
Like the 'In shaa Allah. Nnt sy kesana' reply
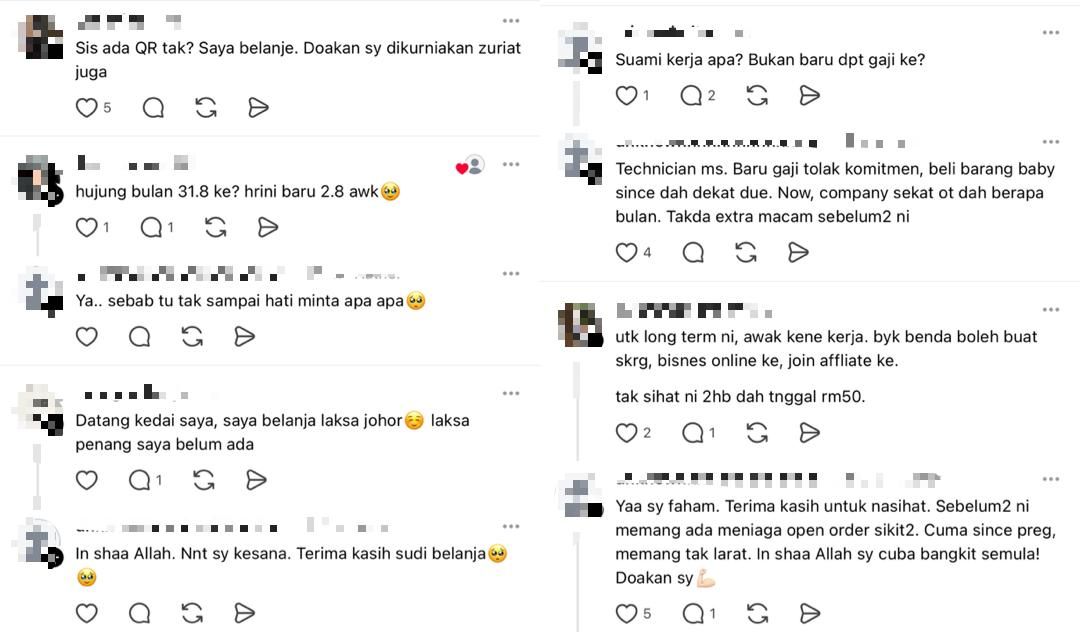click(86, 613)
